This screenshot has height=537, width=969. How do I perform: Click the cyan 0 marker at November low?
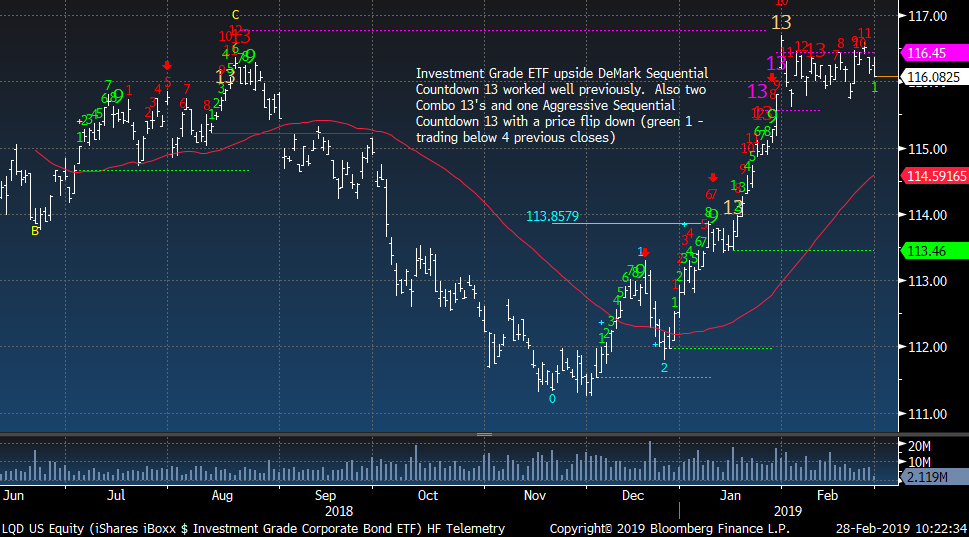tap(552, 399)
